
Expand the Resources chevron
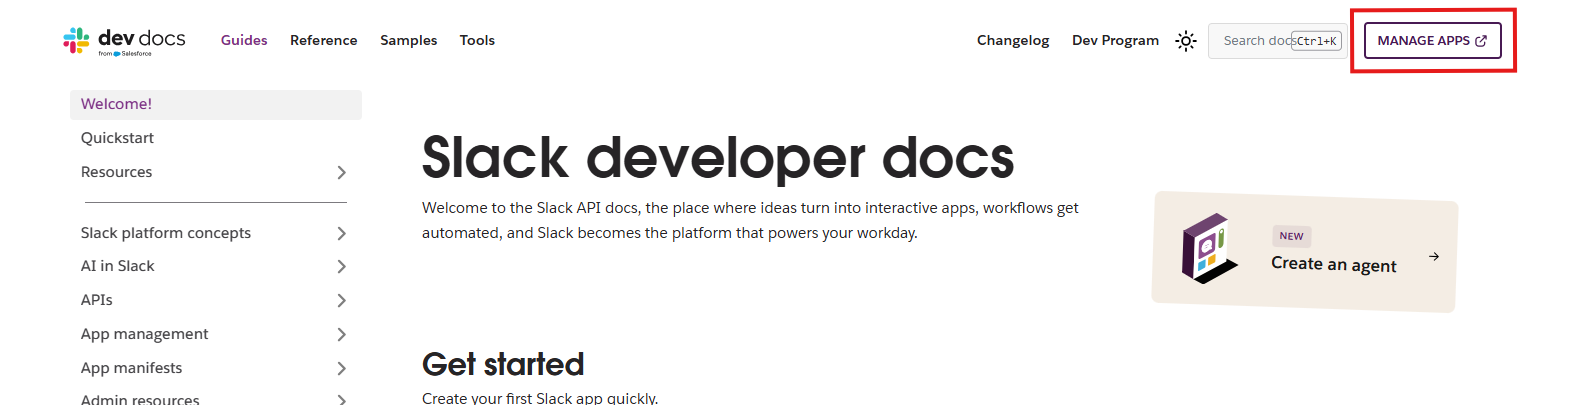click(x=341, y=172)
